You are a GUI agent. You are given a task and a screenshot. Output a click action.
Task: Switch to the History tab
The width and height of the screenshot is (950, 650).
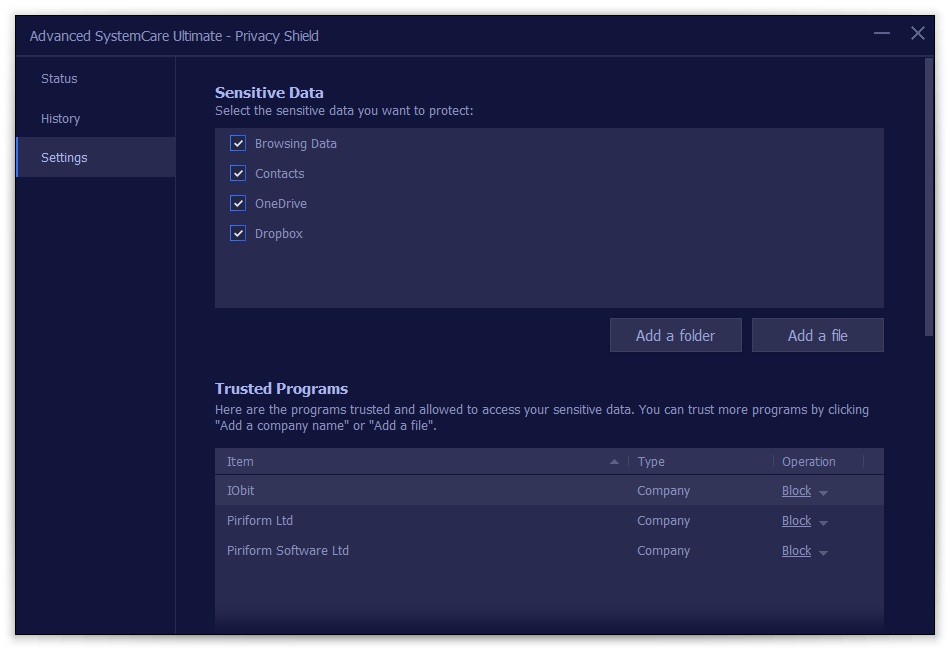(61, 118)
